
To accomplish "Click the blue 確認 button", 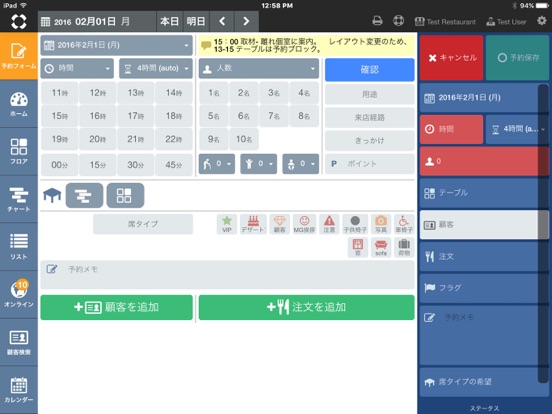I will click(x=370, y=70).
